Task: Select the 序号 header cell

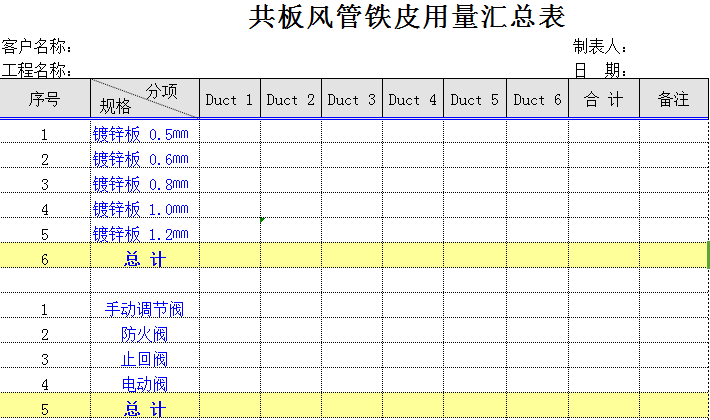Action: point(45,99)
